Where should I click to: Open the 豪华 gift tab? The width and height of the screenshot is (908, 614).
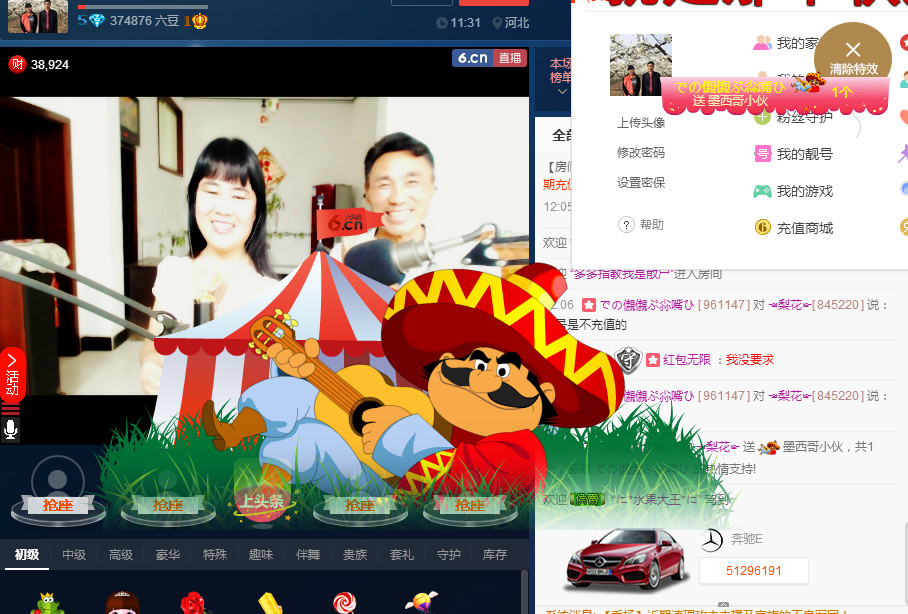tap(168, 554)
